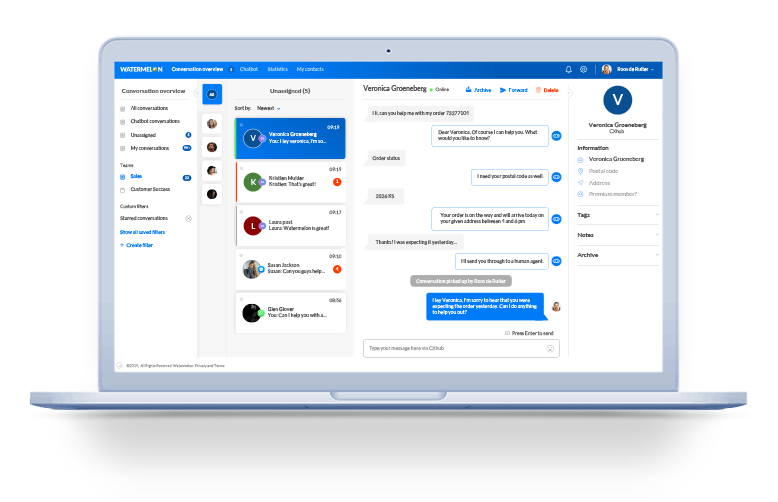Click the 'Create filter' link
The image size is (778, 502).
(x=139, y=245)
